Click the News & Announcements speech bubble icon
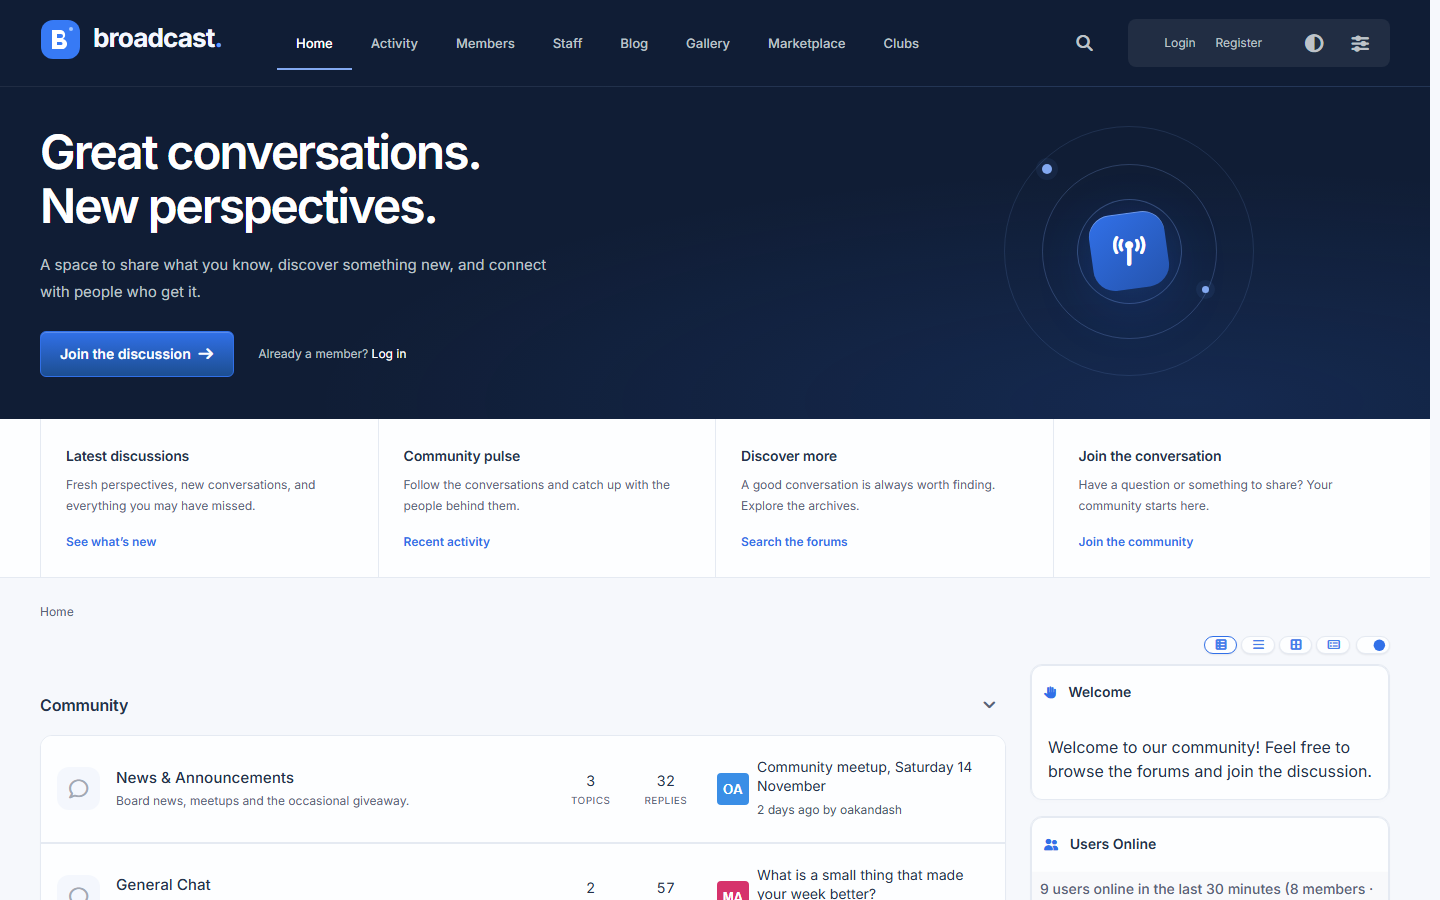This screenshot has height=900, width=1440. [78, 789]
